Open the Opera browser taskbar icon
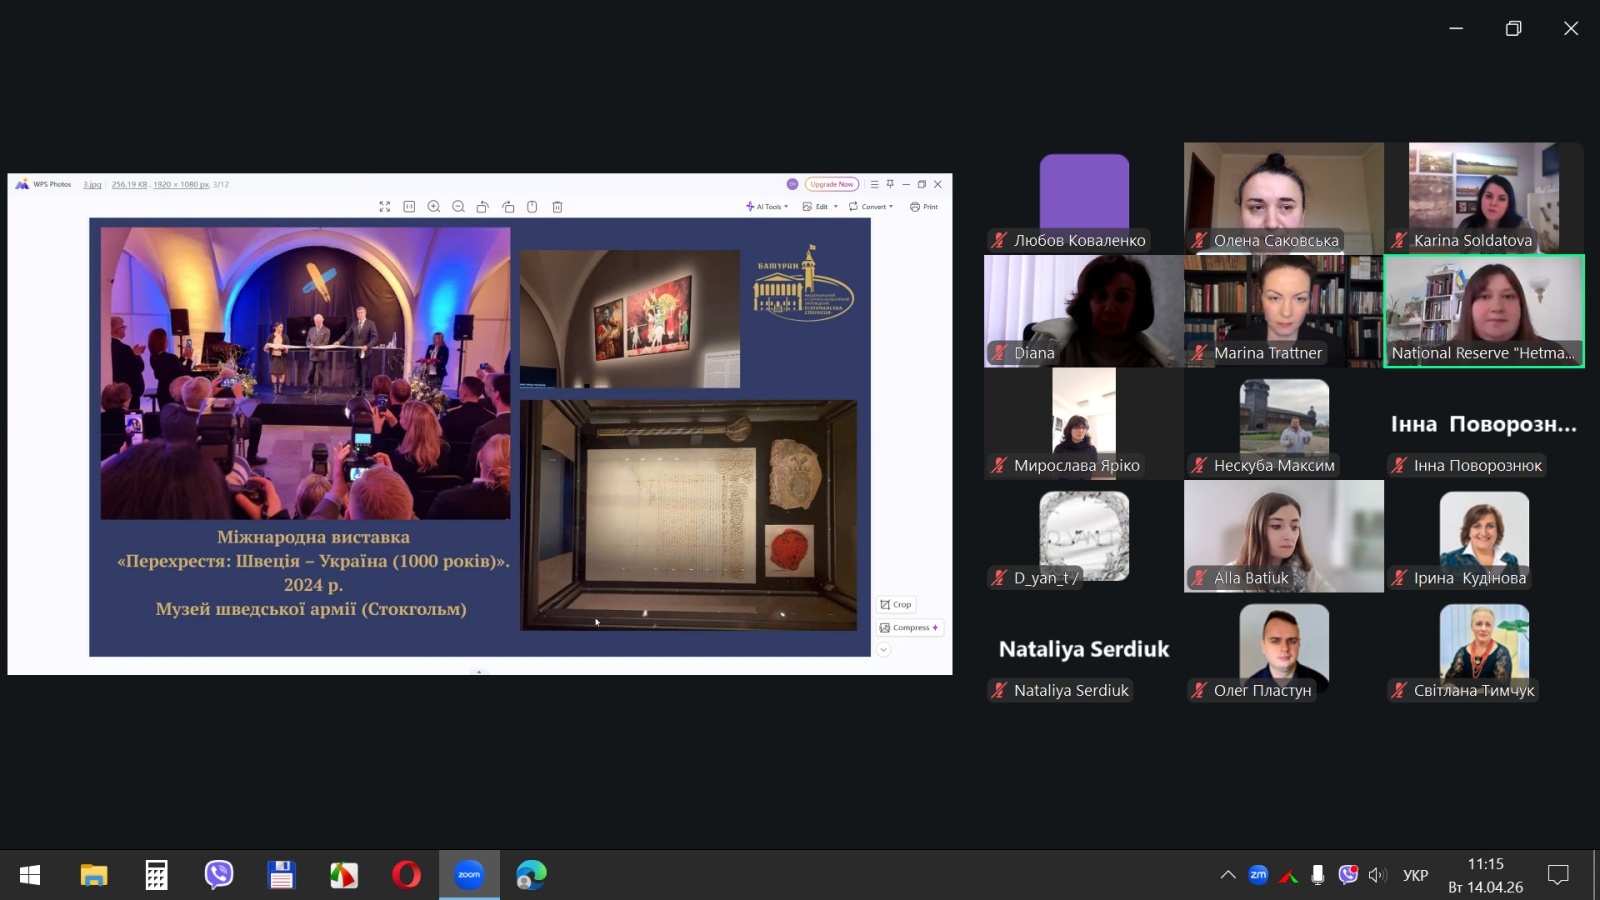The height and width of the screenshot is (900, 1600). click(x=406, y=875)
